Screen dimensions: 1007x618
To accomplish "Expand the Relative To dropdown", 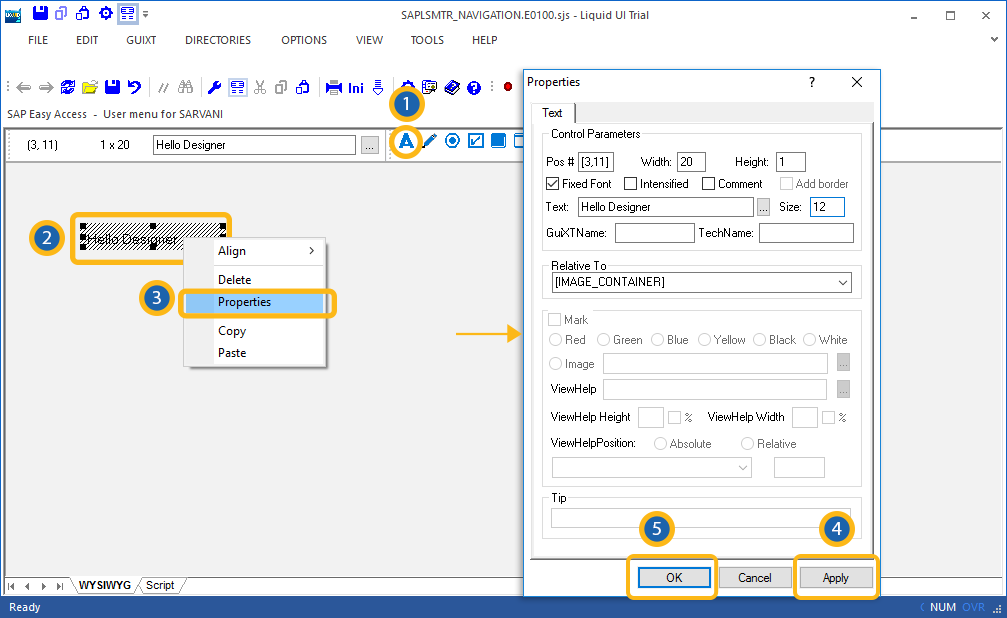I will (844, 283).
